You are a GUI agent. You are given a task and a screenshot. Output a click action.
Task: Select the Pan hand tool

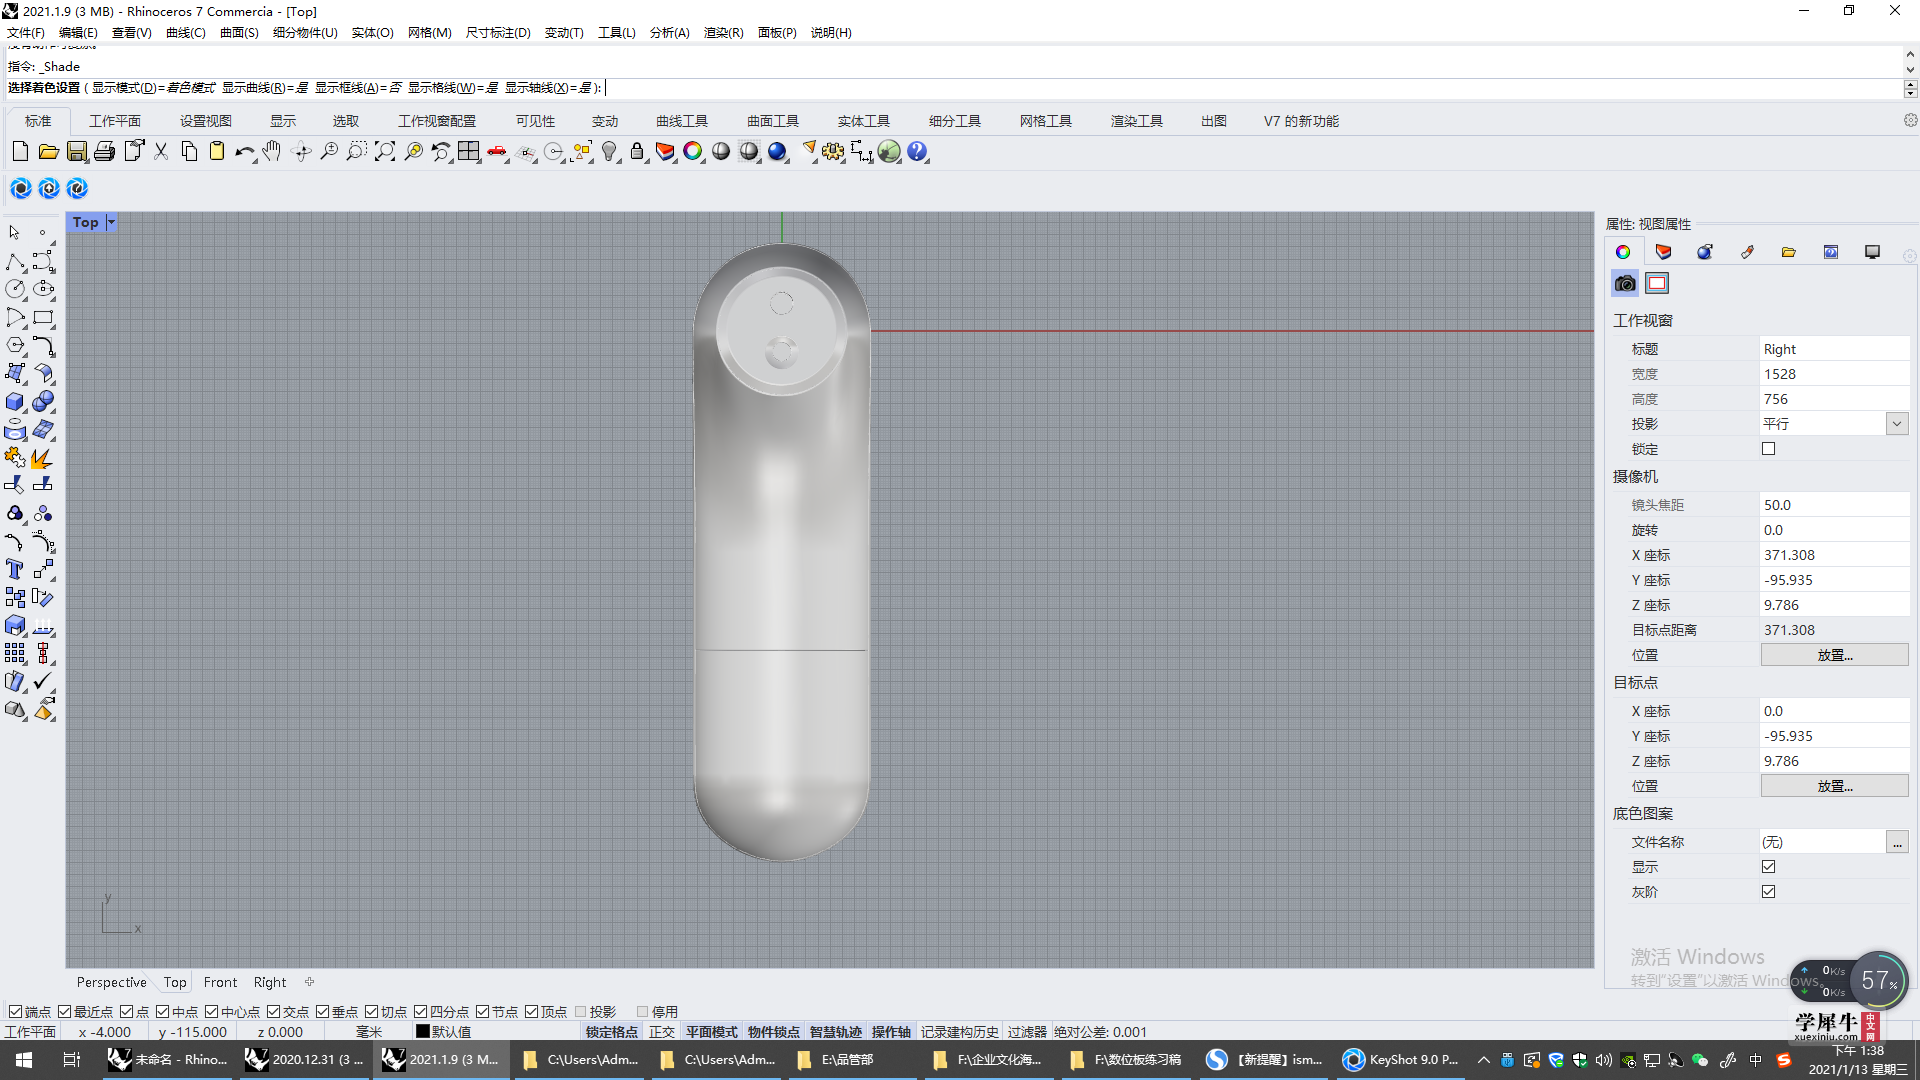click(272, 152)
